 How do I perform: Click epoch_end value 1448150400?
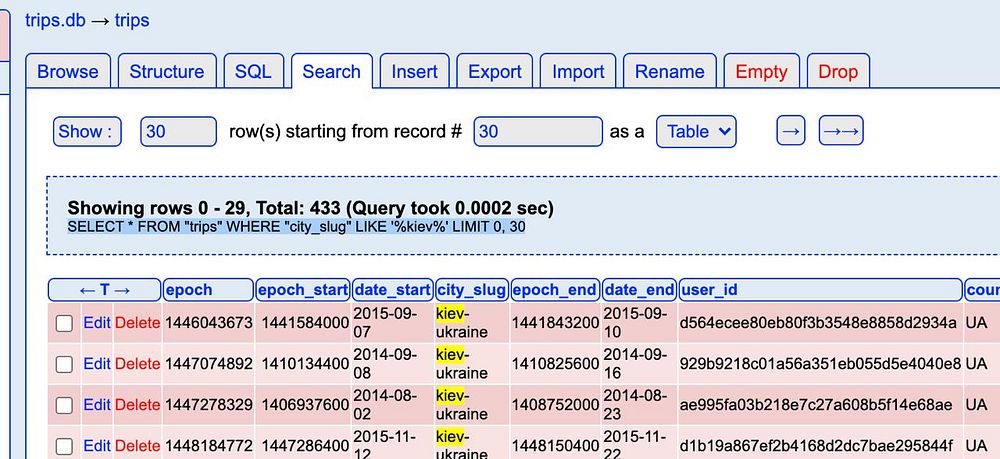(555, 446)
